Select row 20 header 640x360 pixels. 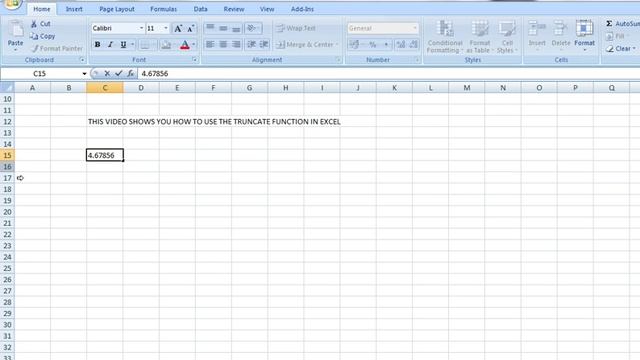(7, 212)
